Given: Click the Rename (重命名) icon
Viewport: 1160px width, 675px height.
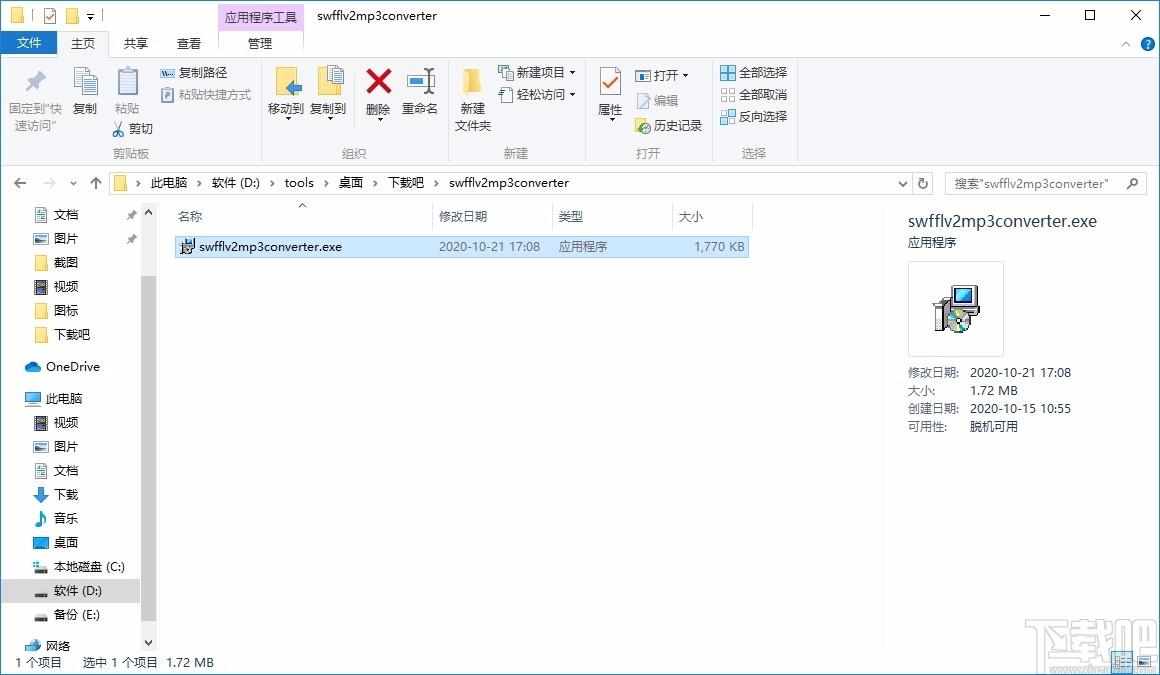Looking at the screenshot, I should pos(420,81).
